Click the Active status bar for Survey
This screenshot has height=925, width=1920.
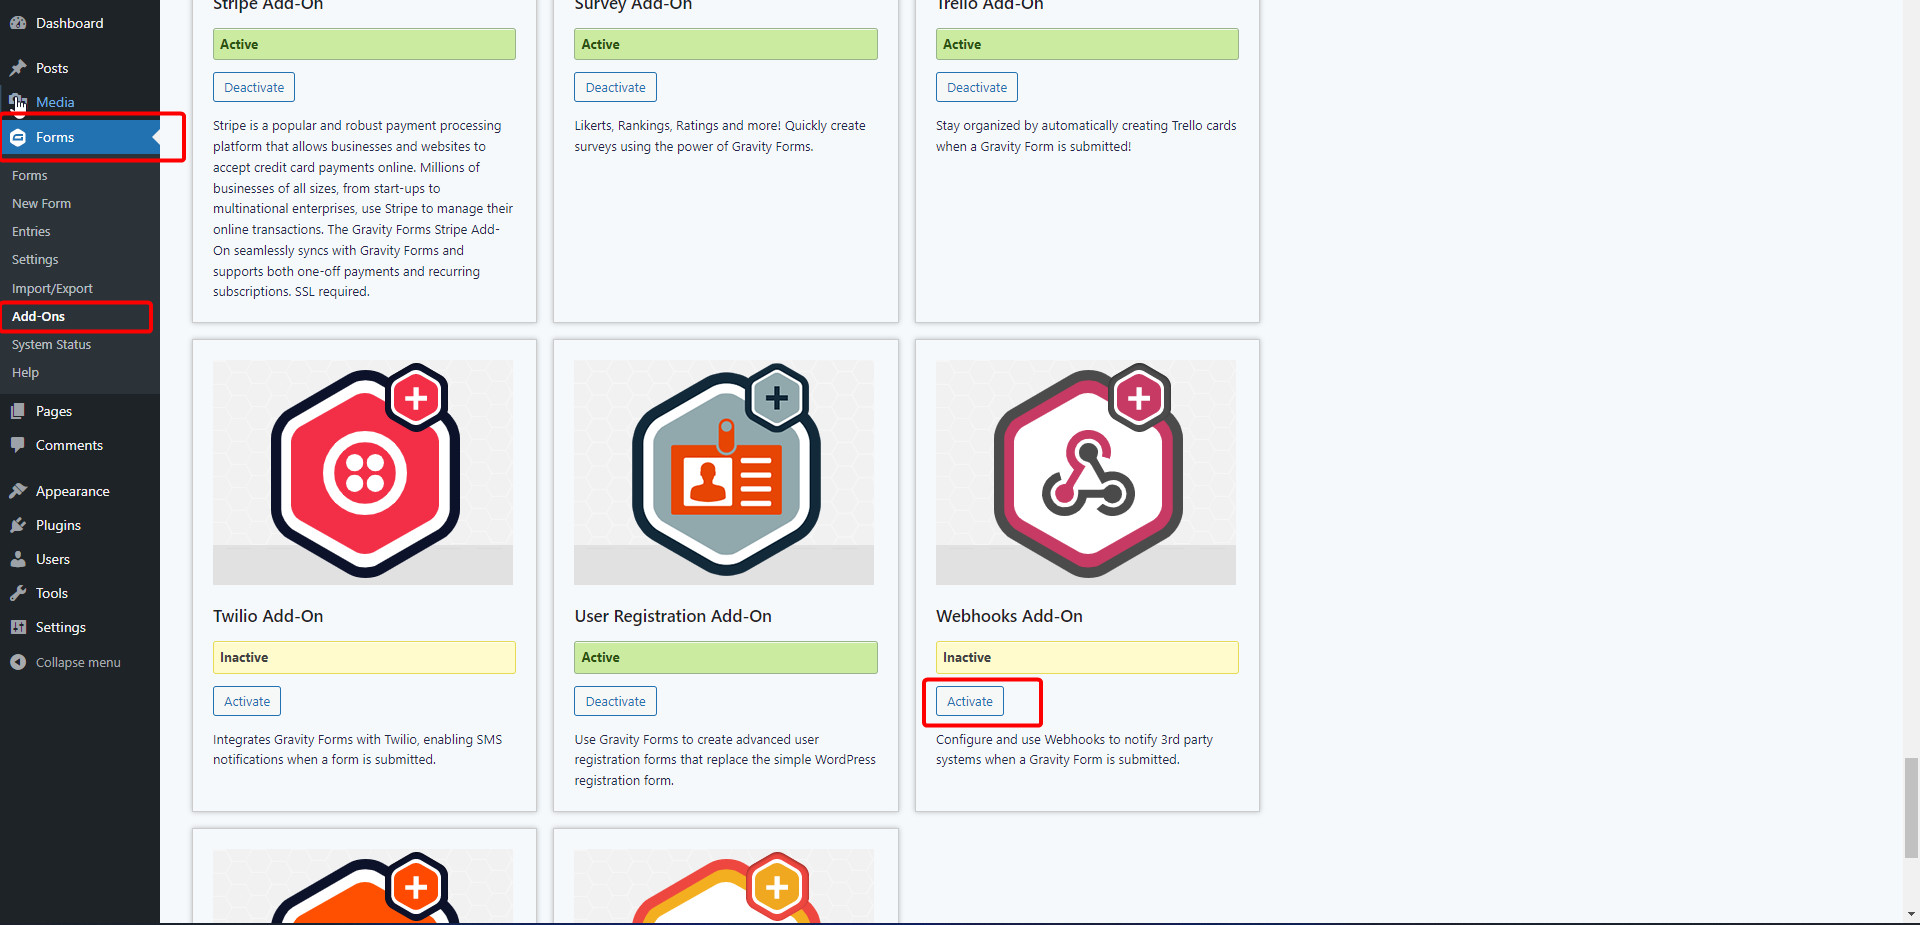pyautogui.click(x=726, y=44)
